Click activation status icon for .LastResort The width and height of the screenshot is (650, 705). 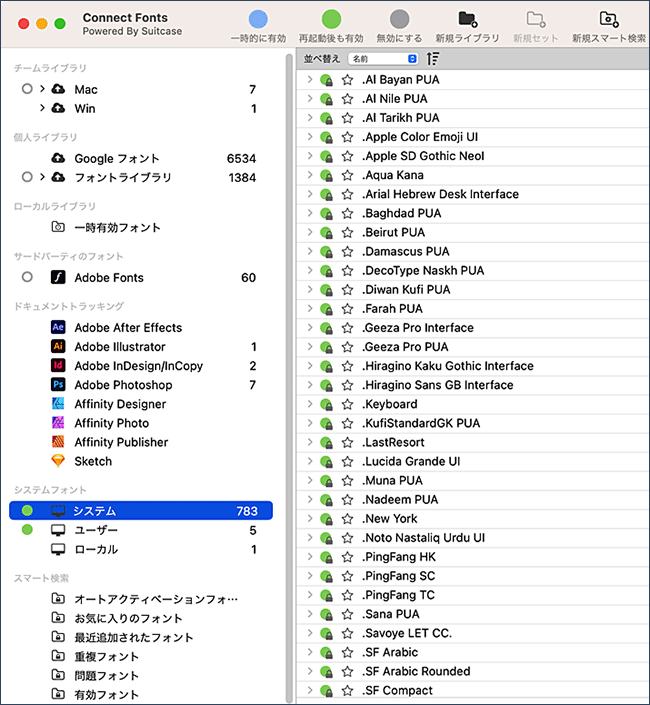(x=326, y=443)
